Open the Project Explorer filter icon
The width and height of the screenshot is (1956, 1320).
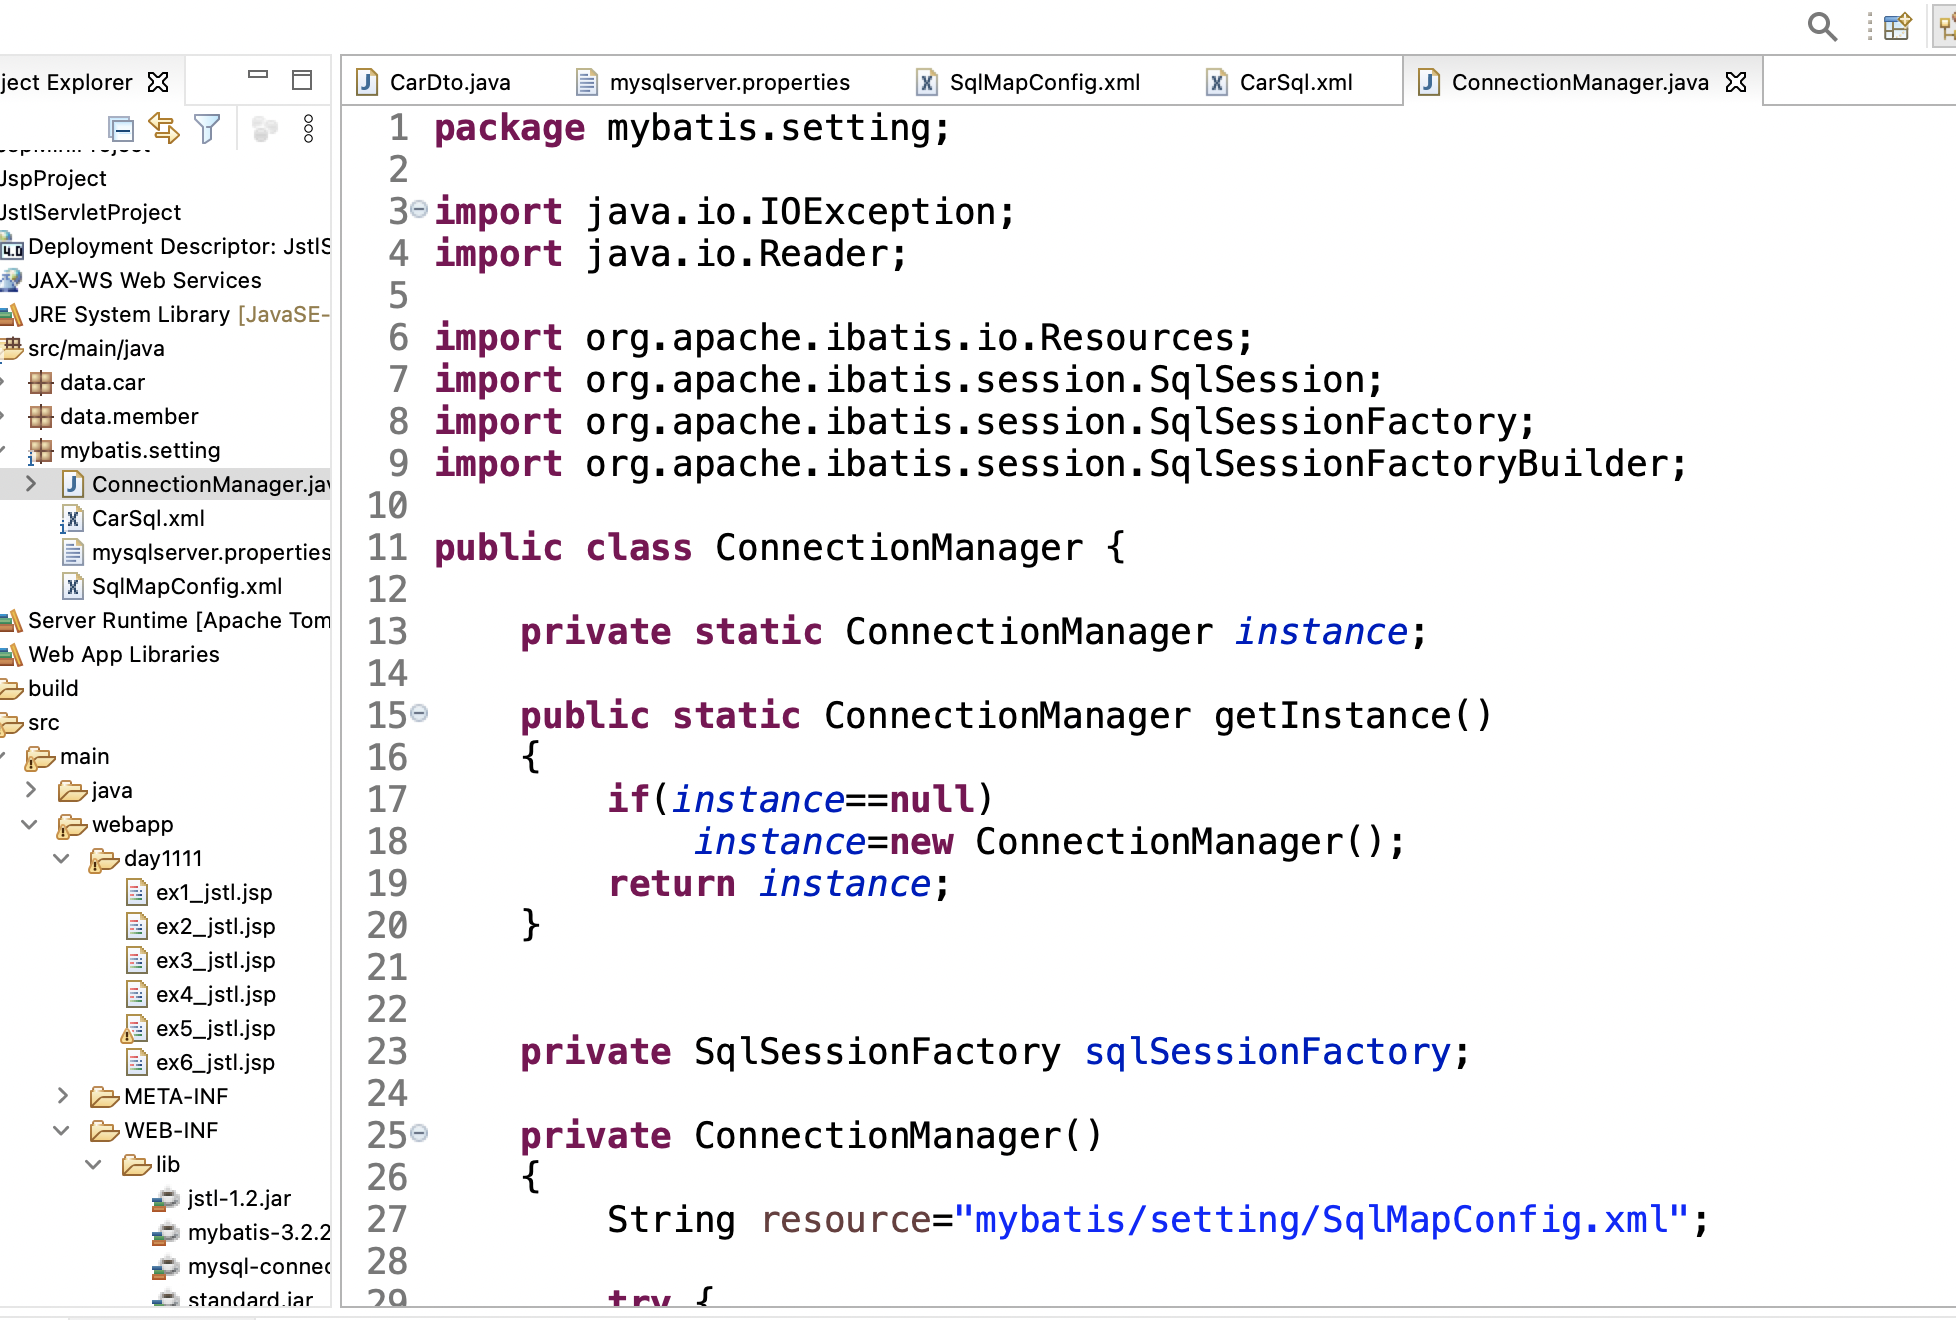207,128
